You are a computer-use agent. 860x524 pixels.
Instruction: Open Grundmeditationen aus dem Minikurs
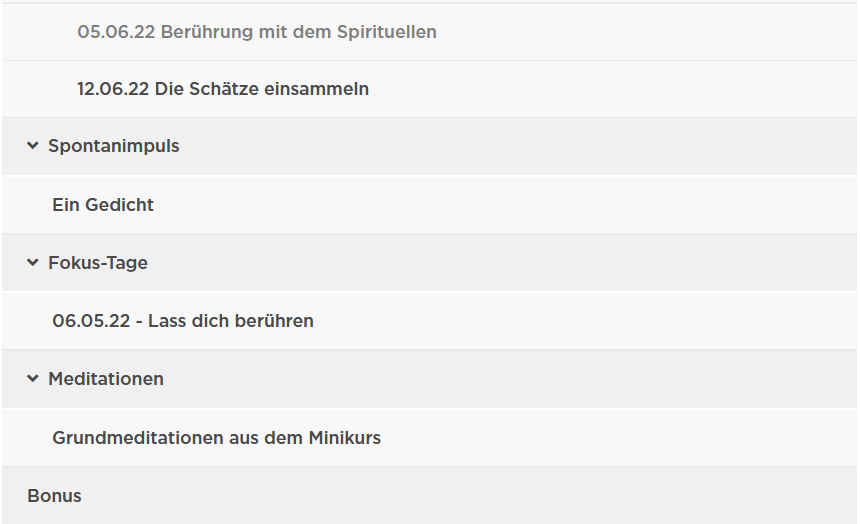coord(216,438)
